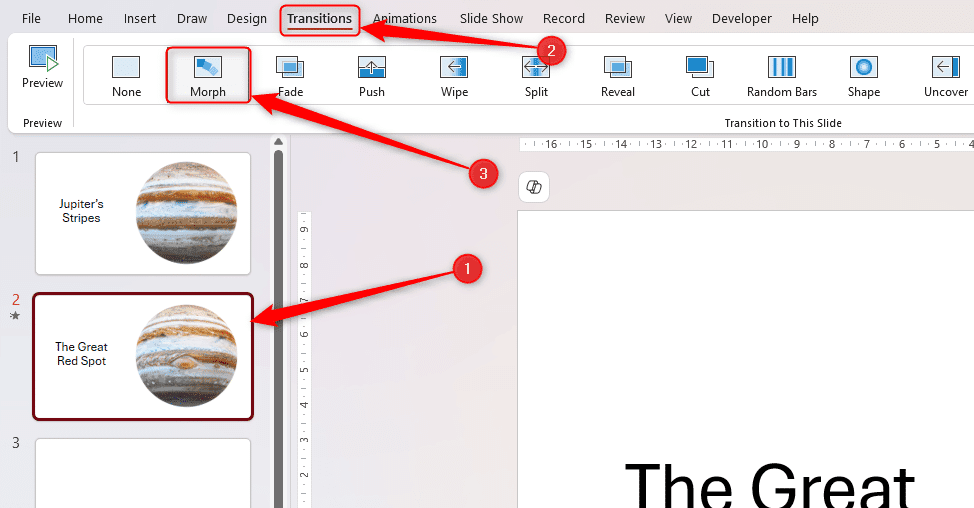Switch to the Insert tab
The height and width of the screenshot is (508, 974).
(x=140, y=19)
